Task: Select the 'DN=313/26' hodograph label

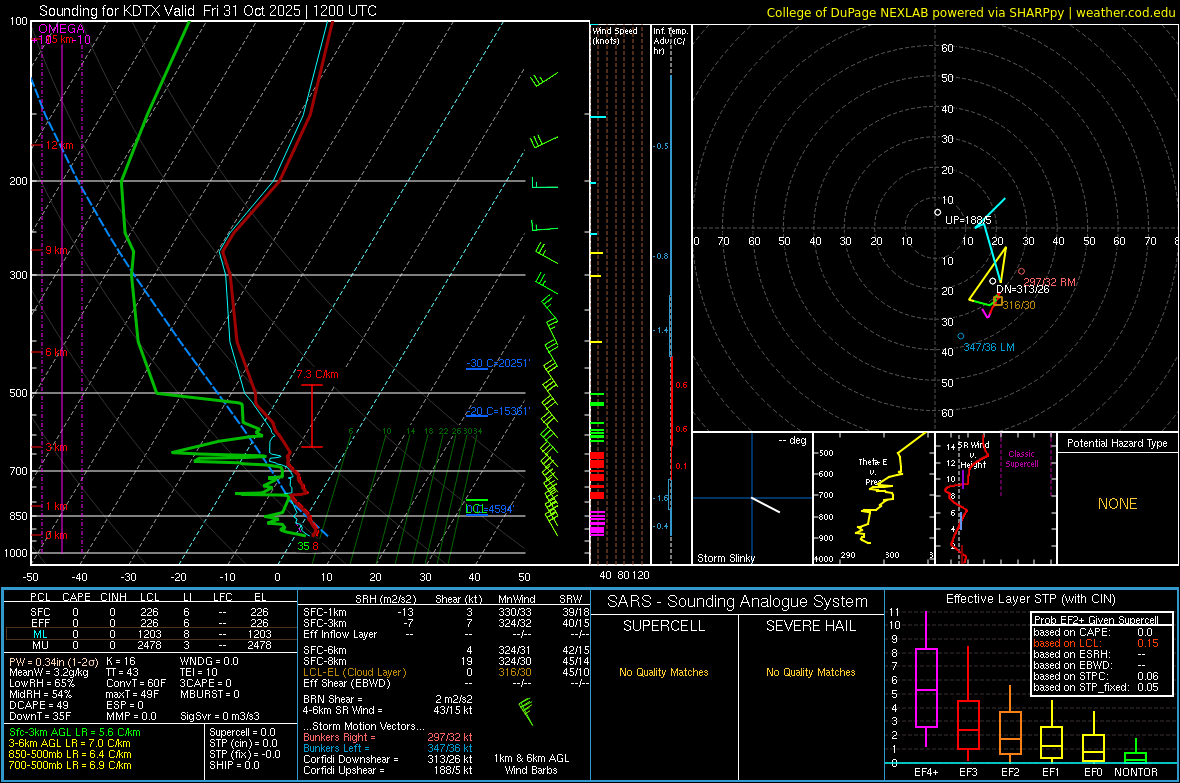Action: tap(1022, 289)
